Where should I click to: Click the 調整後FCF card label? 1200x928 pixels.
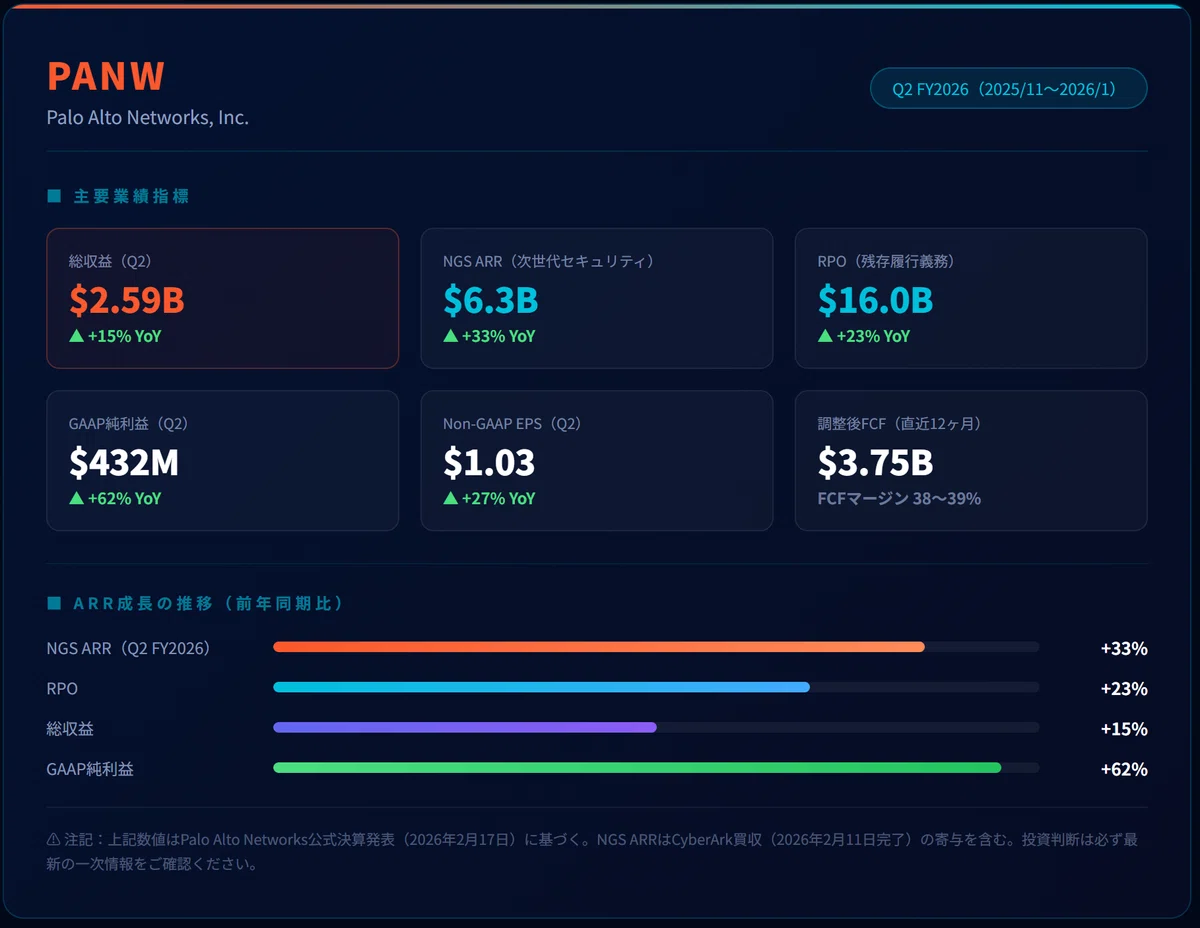900,424
